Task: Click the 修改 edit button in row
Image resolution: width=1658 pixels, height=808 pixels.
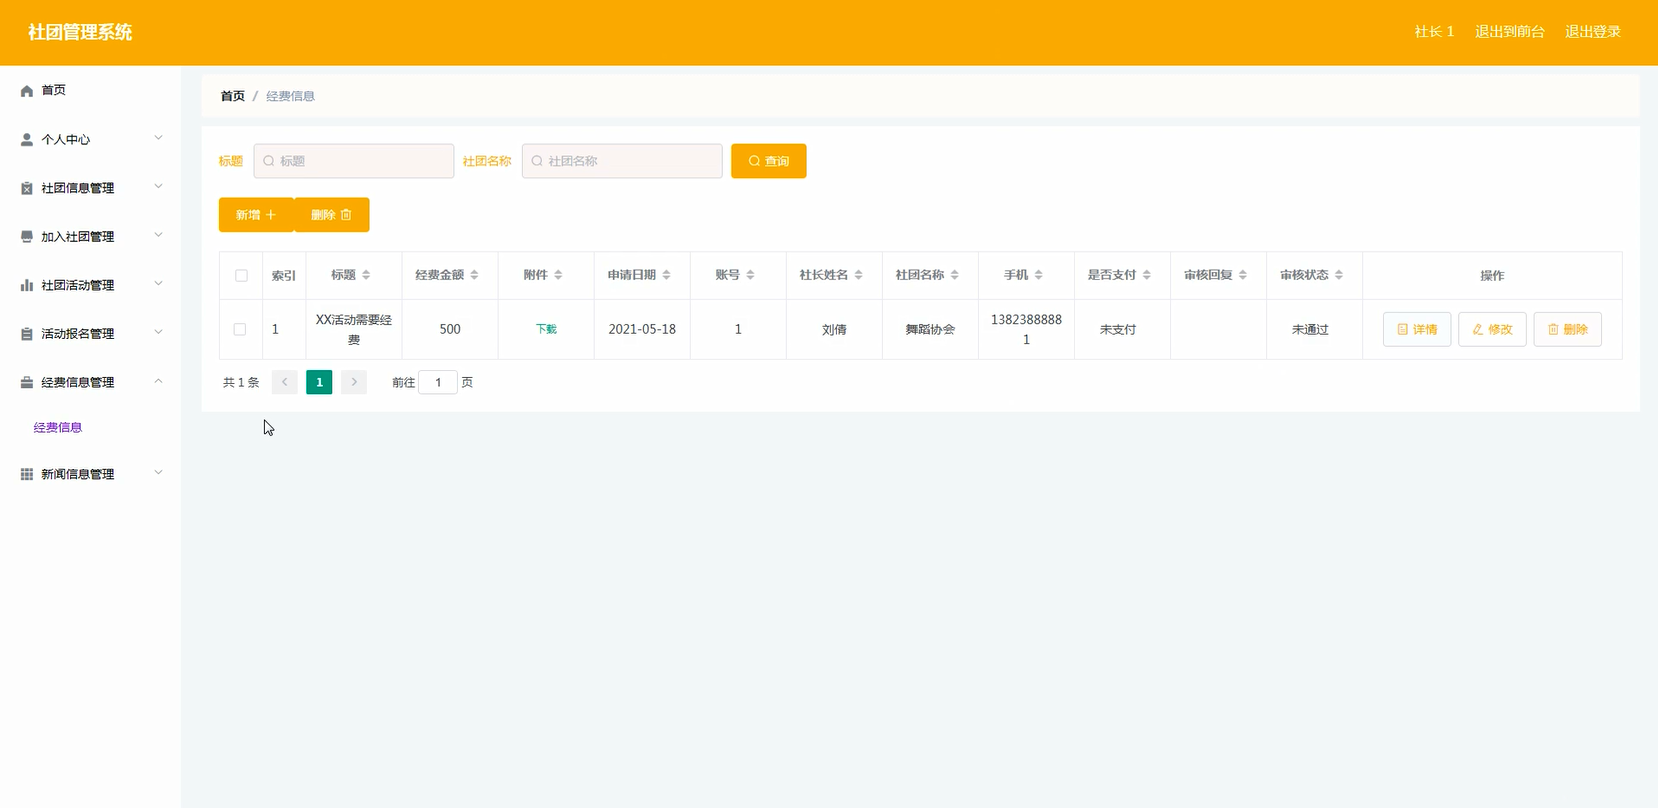Action: [1492, 329]
